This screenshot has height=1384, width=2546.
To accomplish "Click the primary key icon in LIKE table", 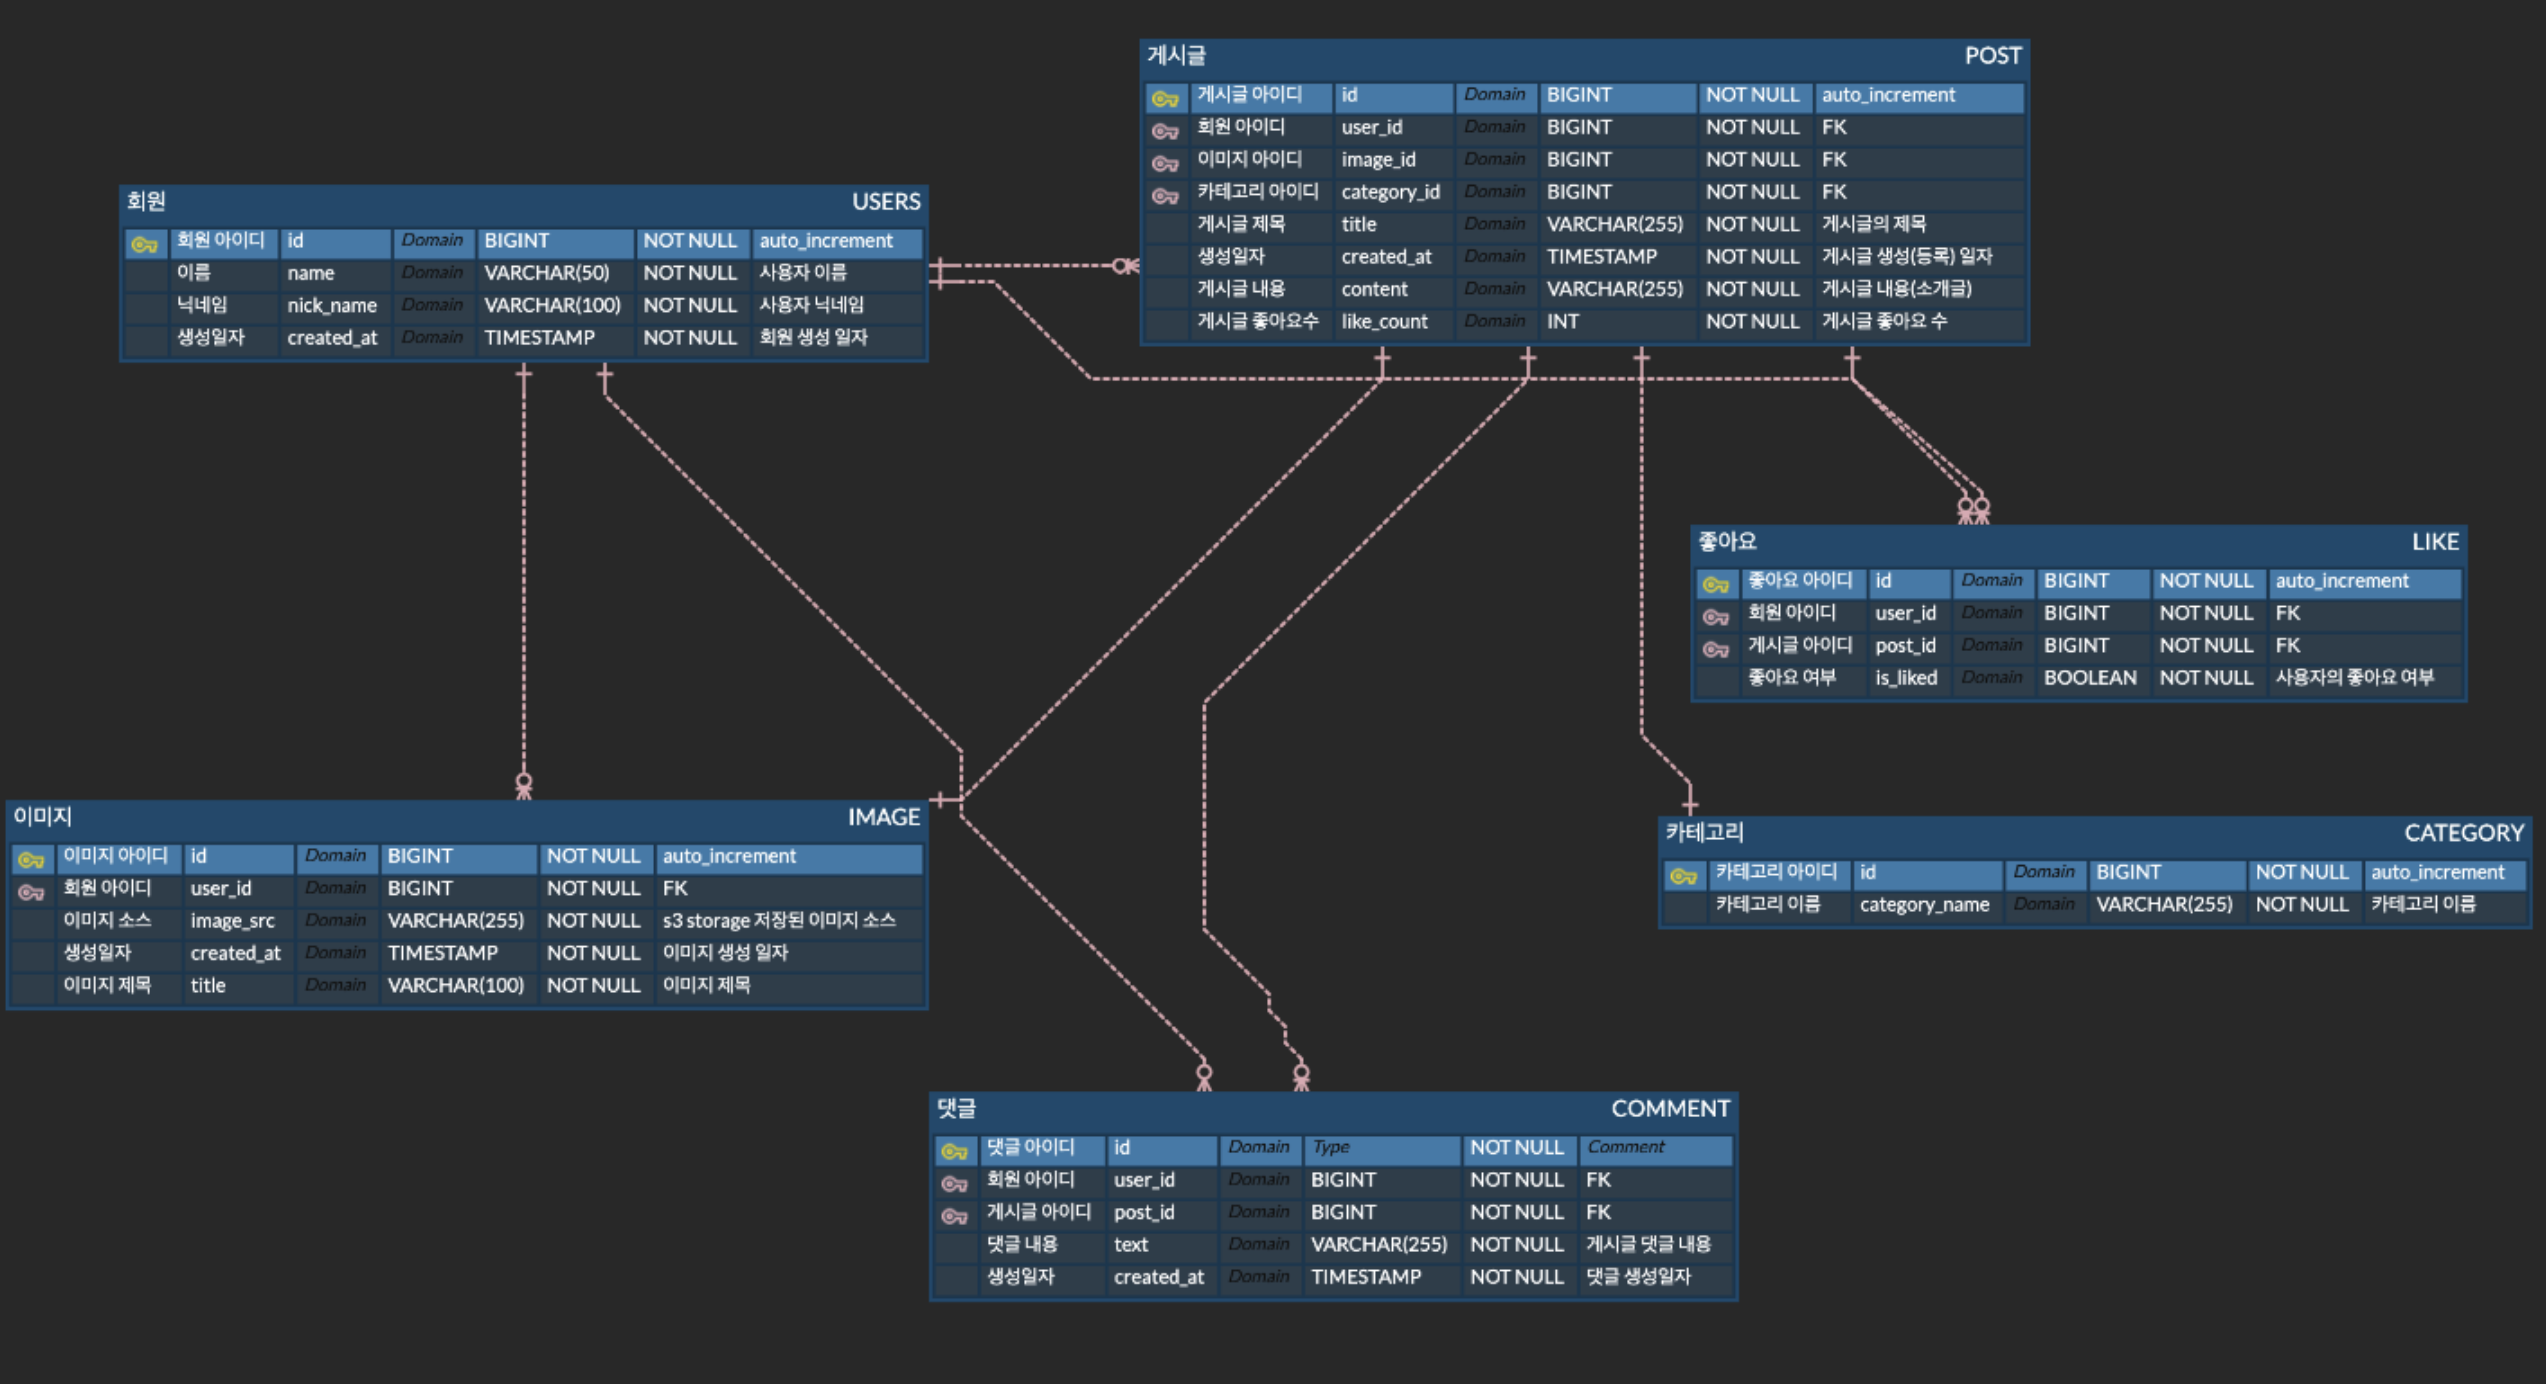I will coord(1716,584).
